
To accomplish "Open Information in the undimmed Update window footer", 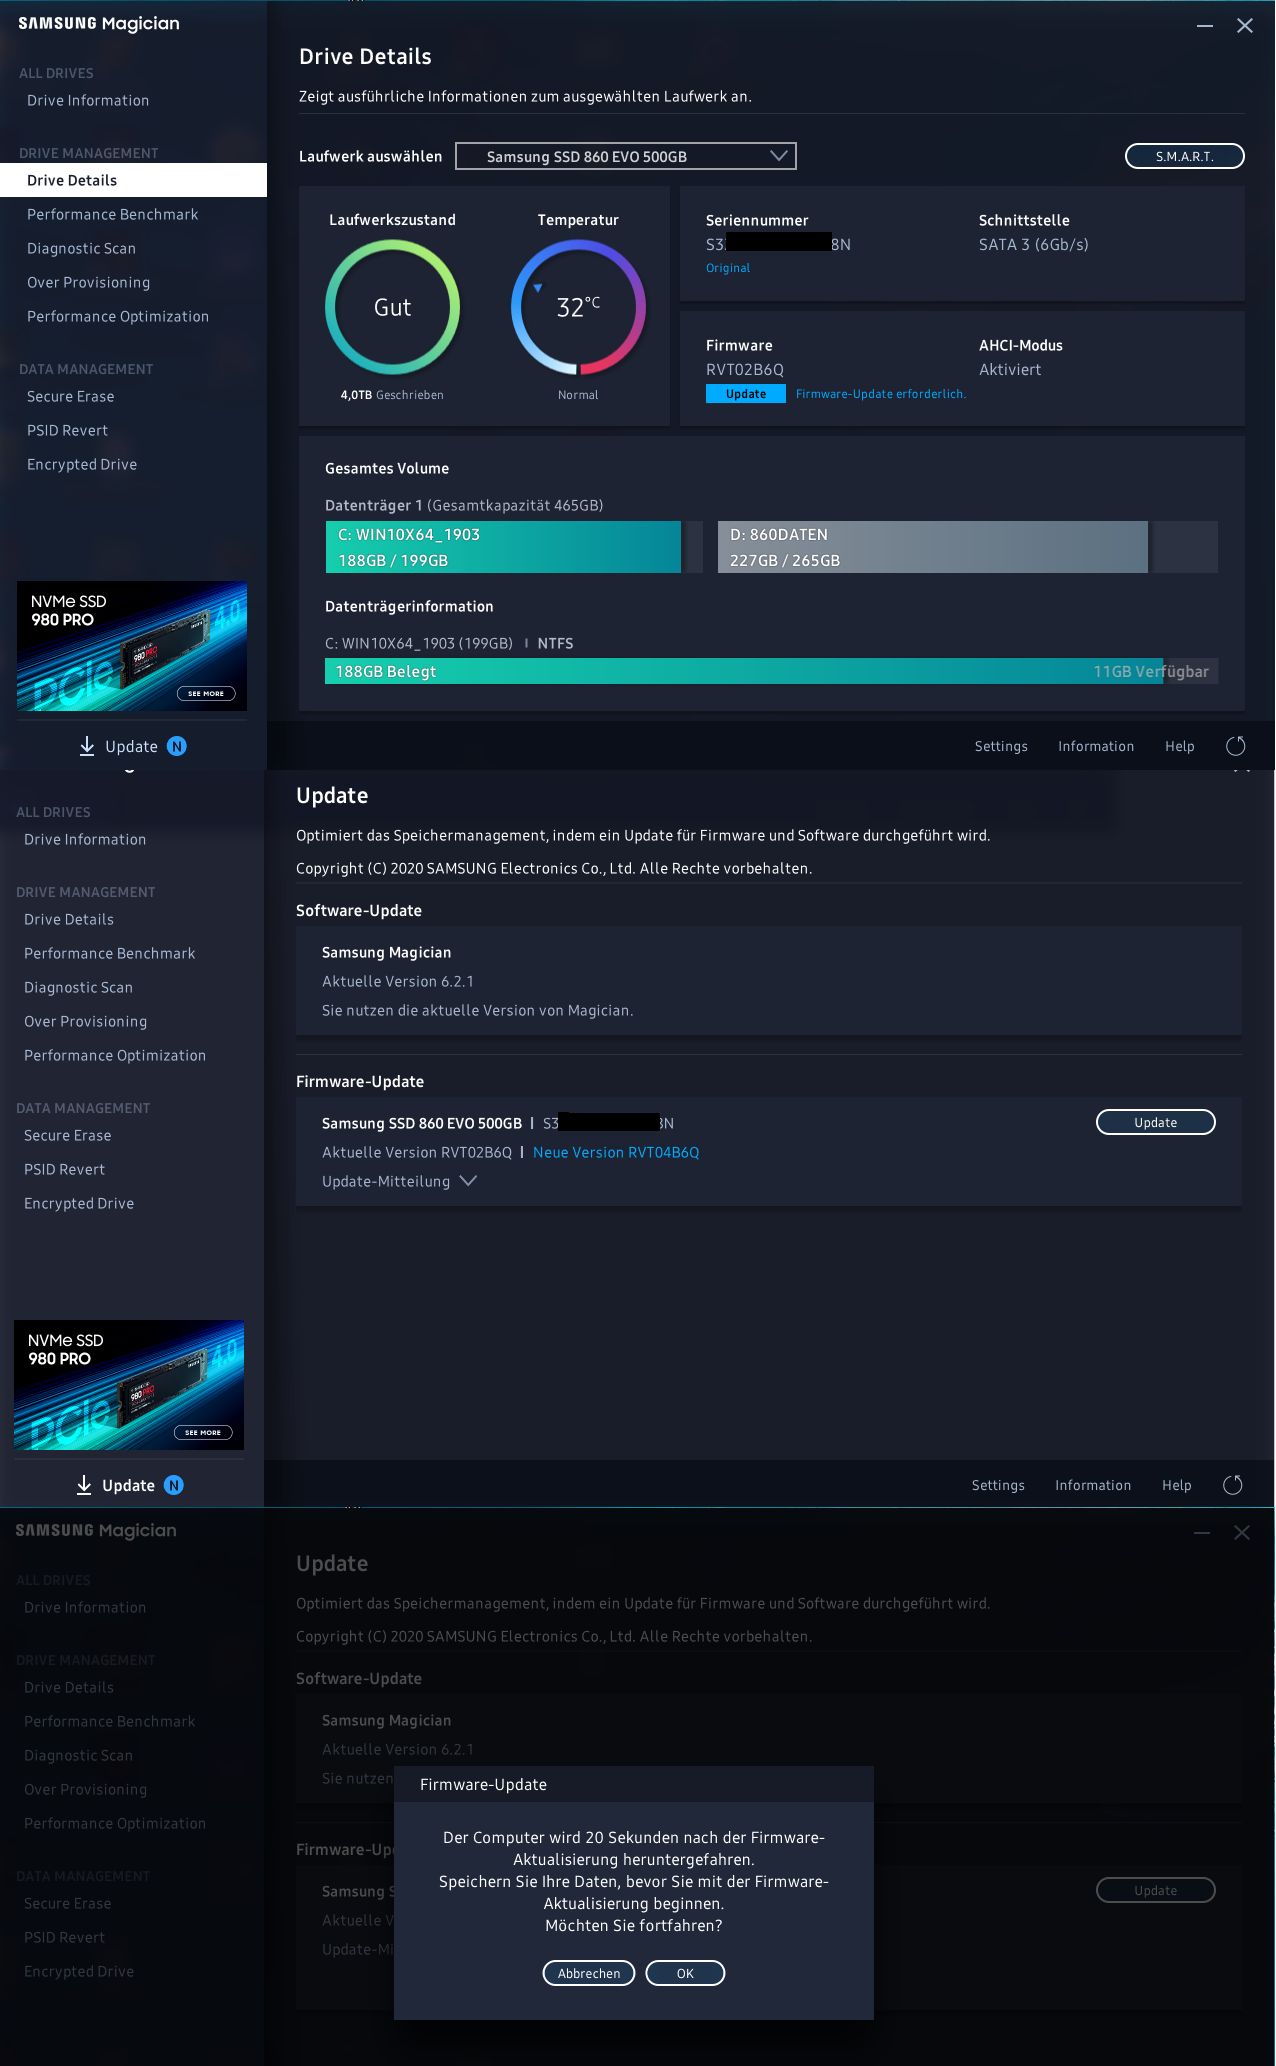I will 1093,1485.
